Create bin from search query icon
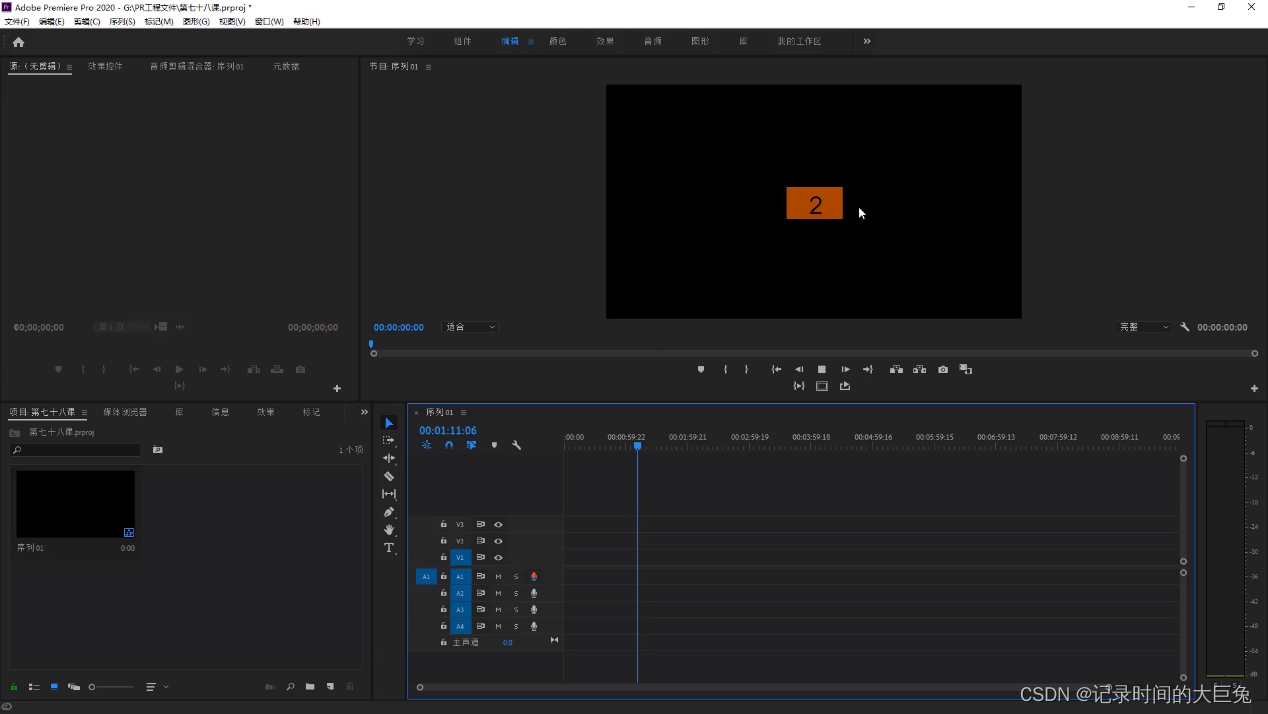 [x=157, y=450]
